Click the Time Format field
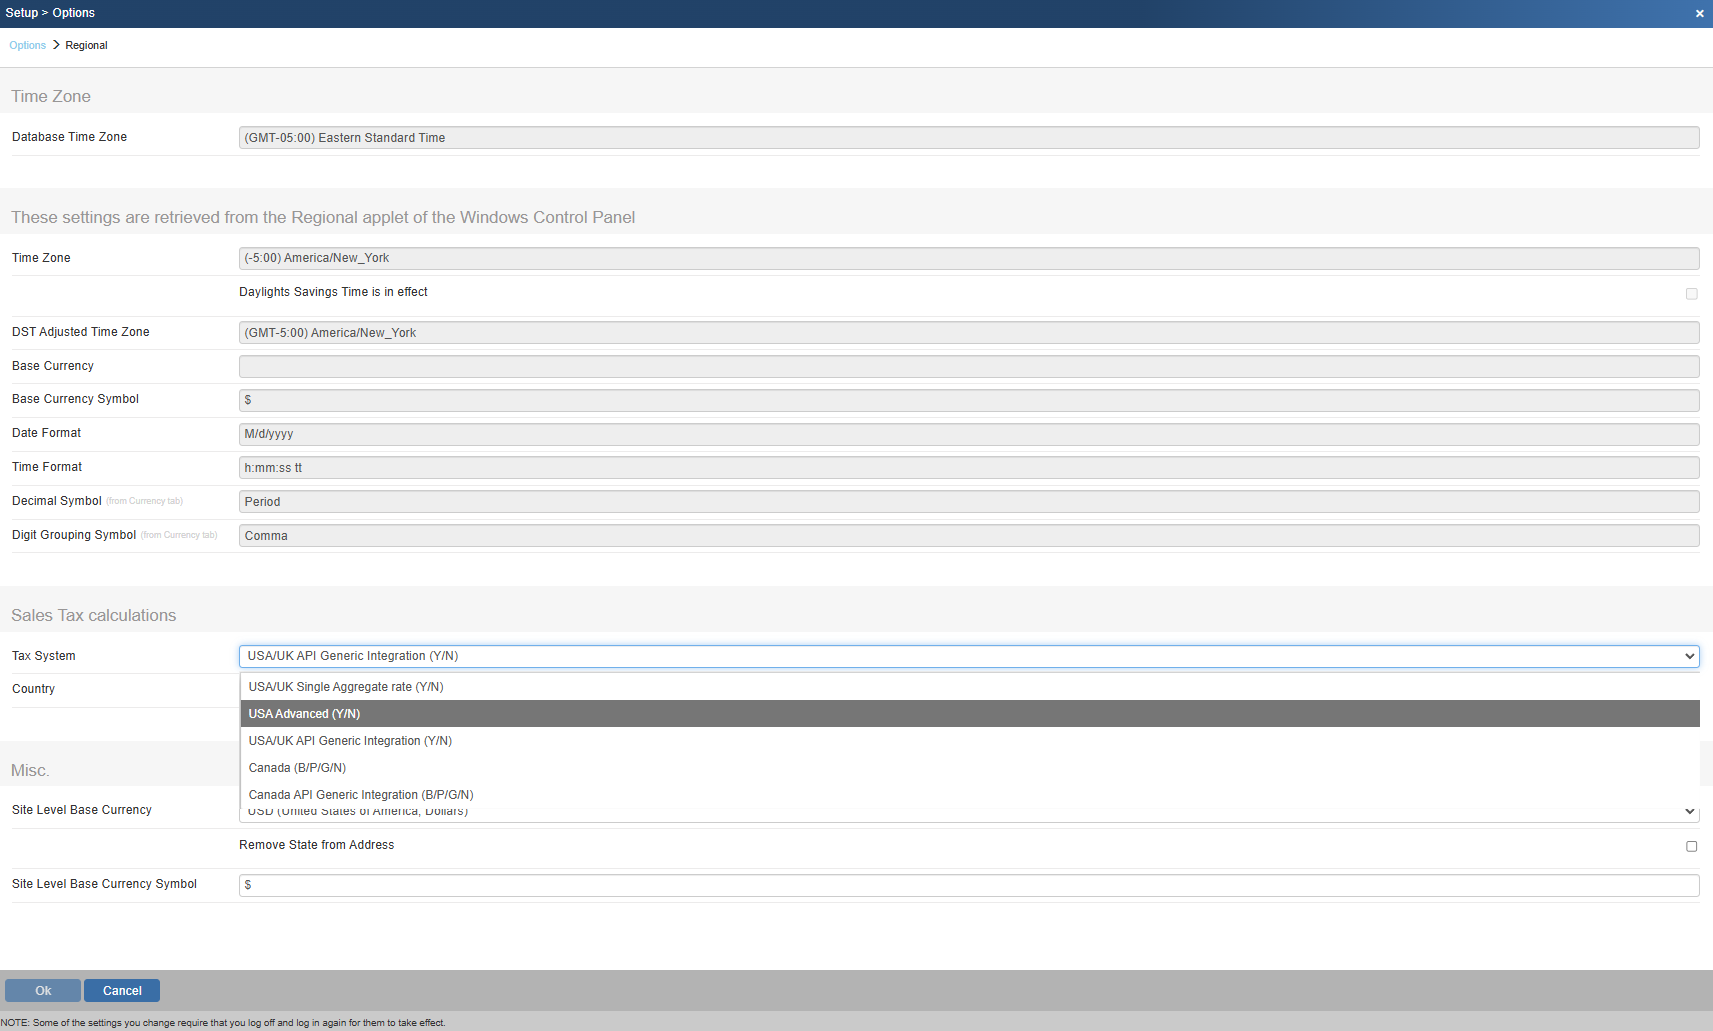The width and height of the screenshot is (1713, 1031). [x=968, y=468]
